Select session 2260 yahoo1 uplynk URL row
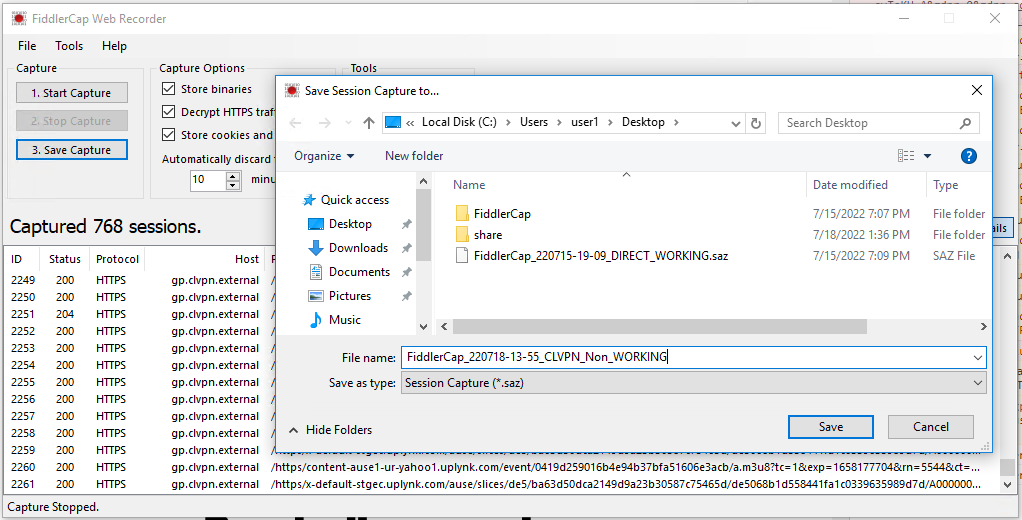Image resolution: width=1022 pixels, height=520 pixels. pyautogui.click(x=502, y=467)
